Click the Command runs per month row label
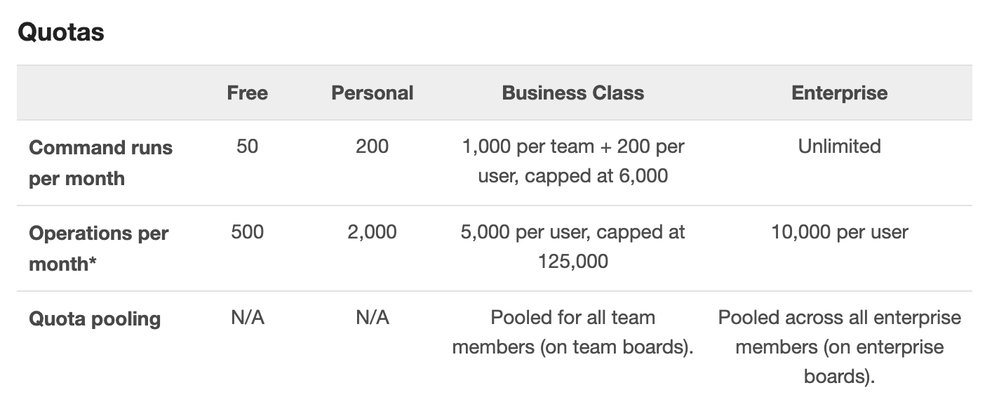 coord(101,162)
